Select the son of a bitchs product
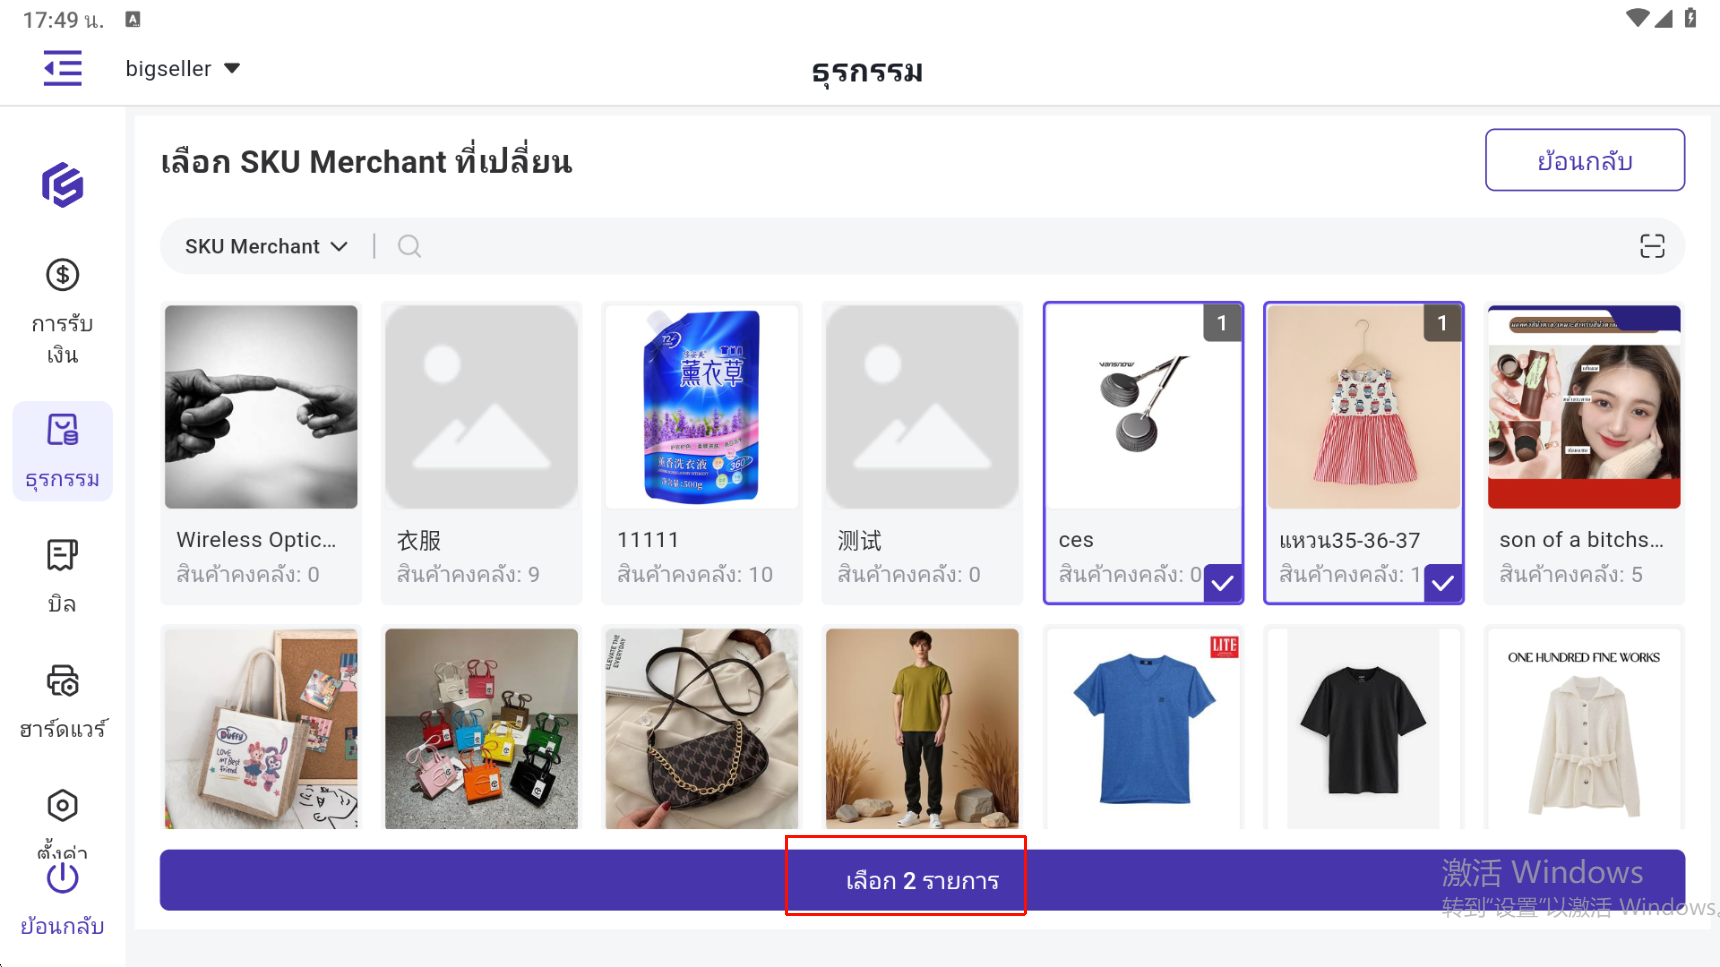The image size is (1720, 967). click(x=1584, y=452)
